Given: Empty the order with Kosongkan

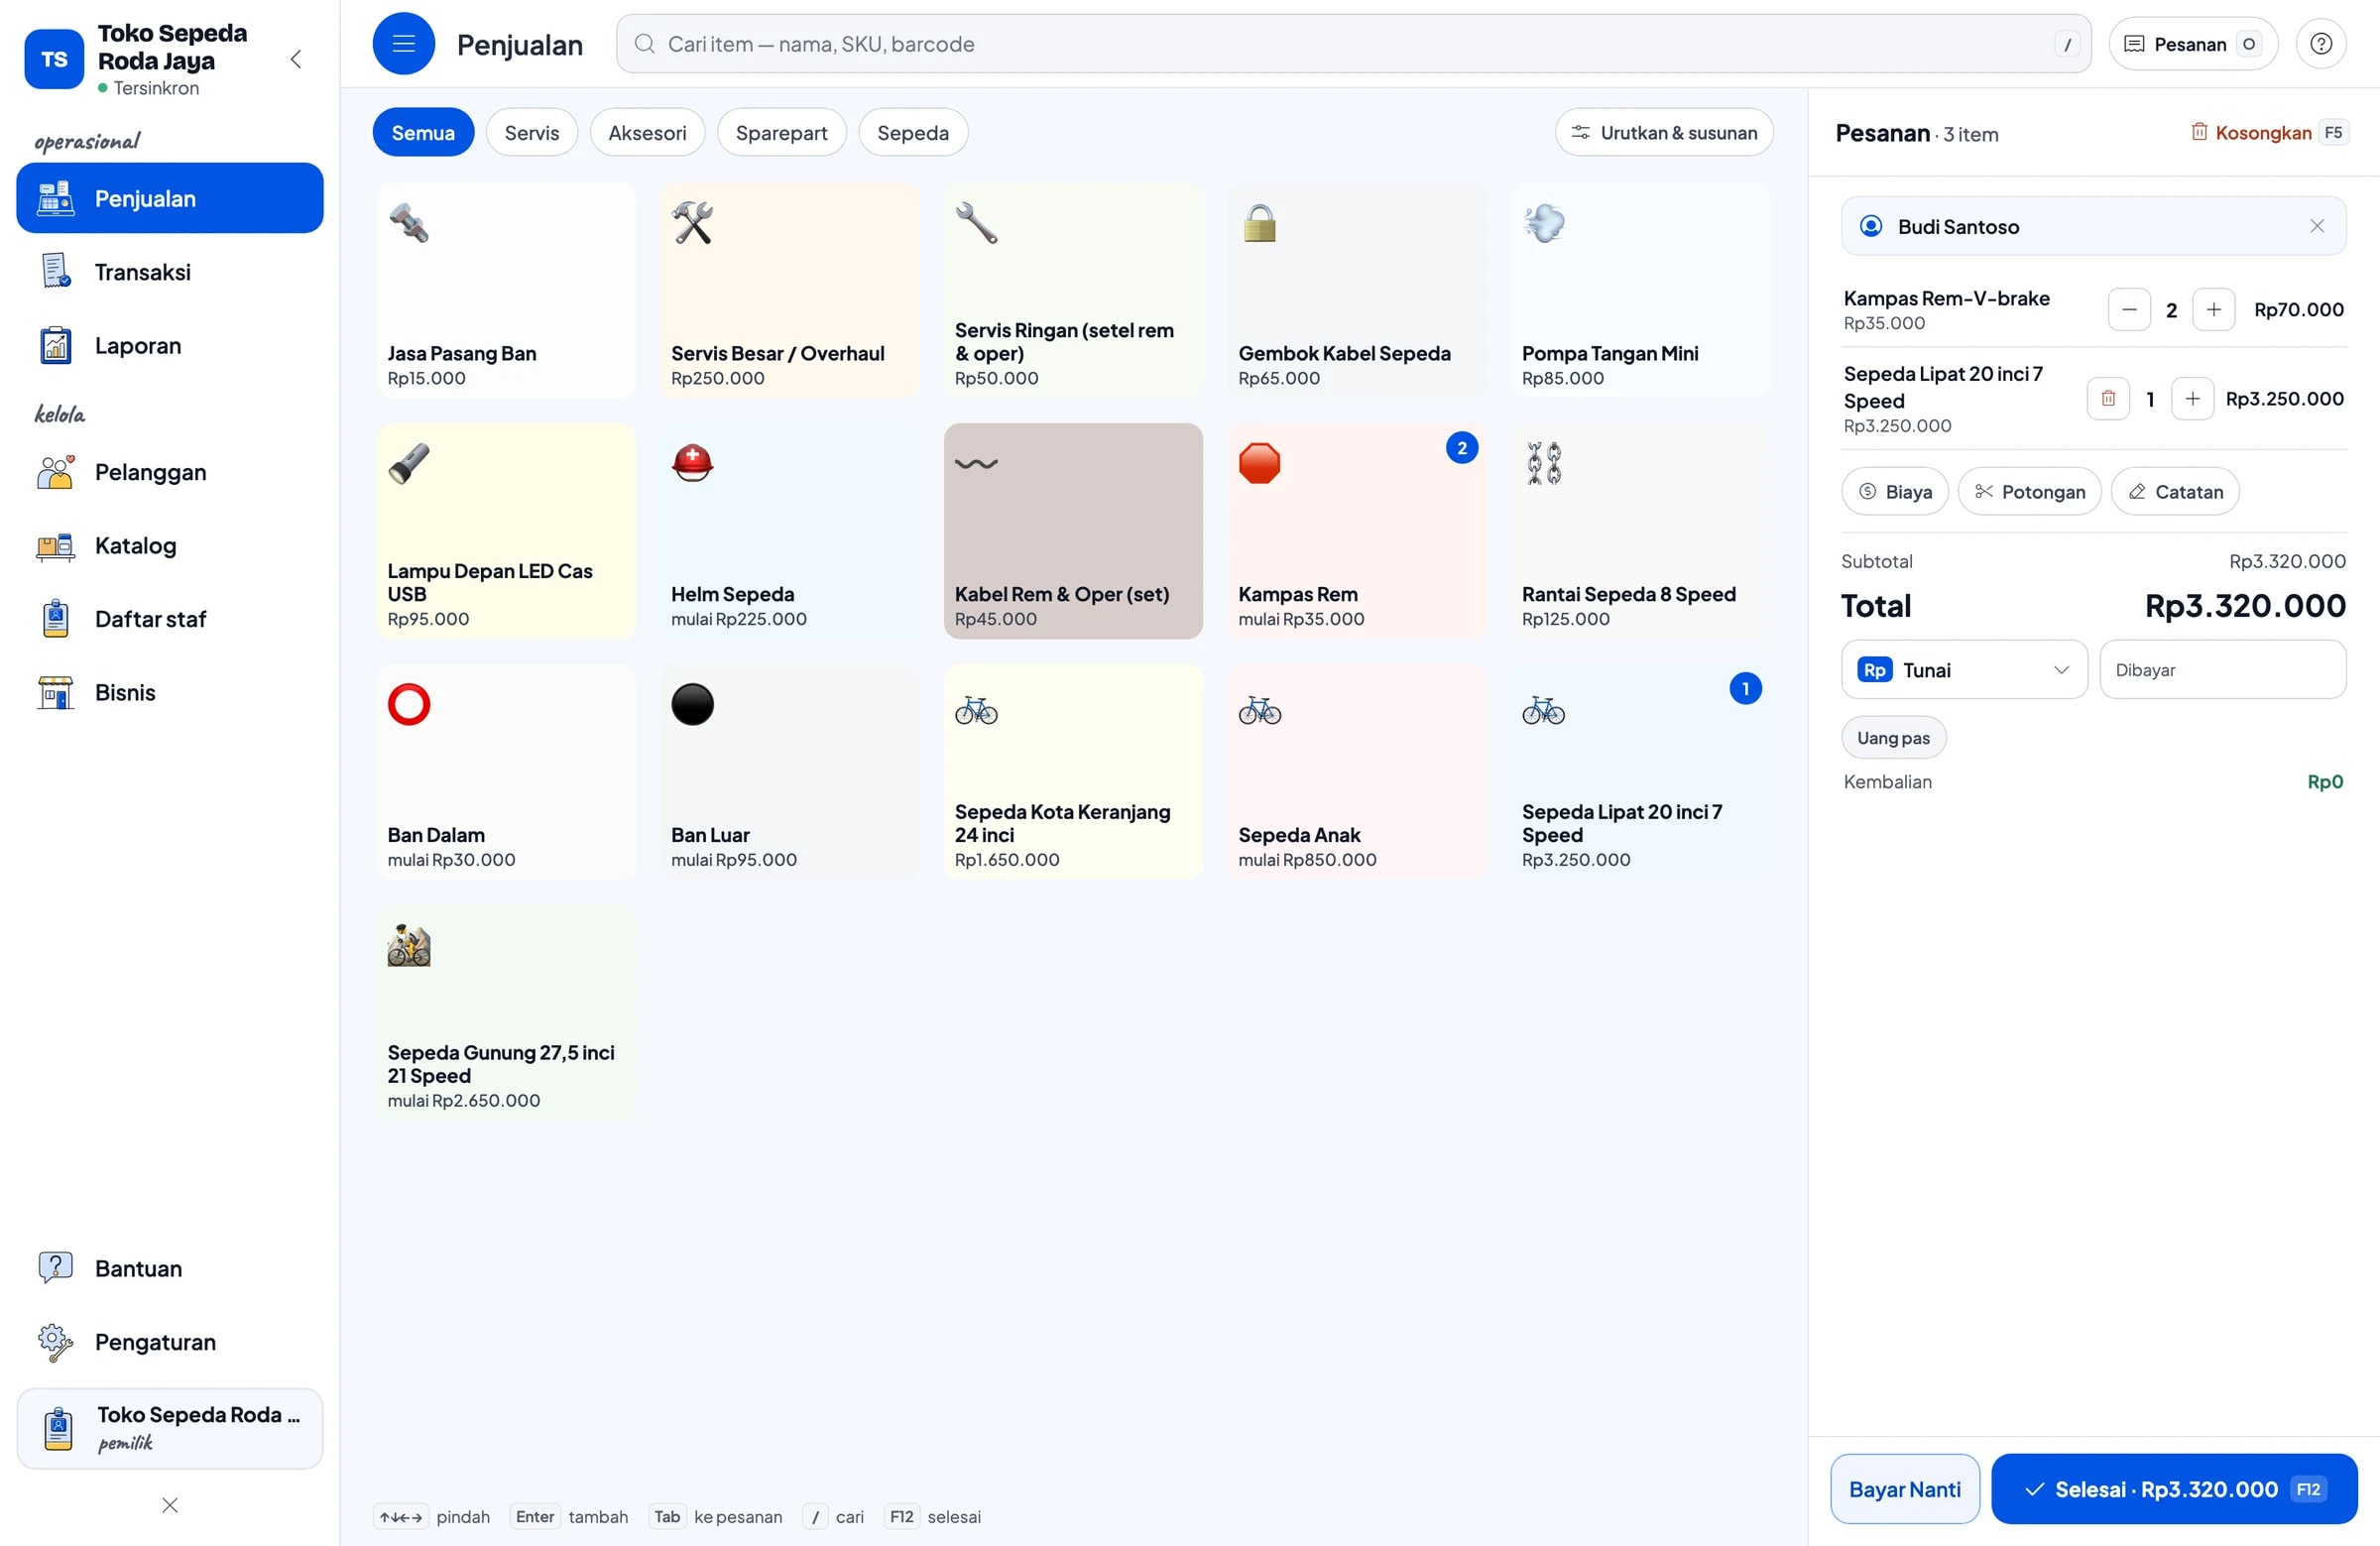Looking at the screenshot, I should click(x=2268, y=132).
